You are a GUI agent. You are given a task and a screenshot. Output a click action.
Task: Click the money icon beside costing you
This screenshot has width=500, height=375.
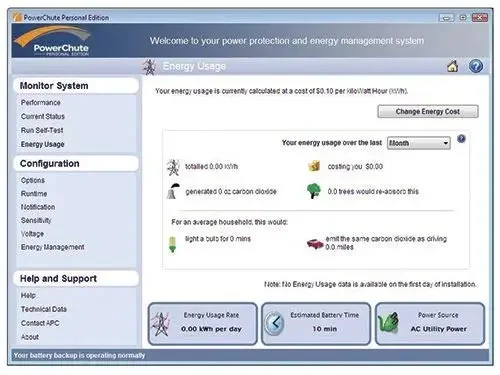(314, 166)
